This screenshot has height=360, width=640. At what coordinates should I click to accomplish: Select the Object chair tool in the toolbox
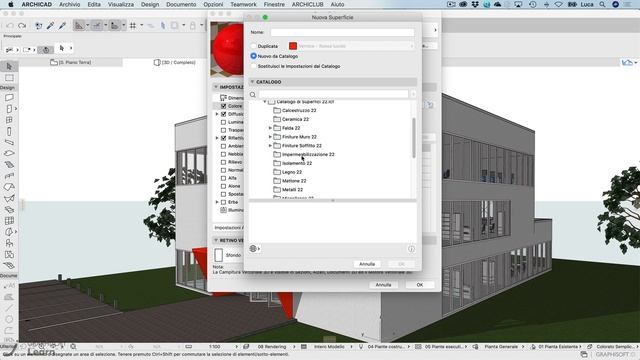(9, 243)
